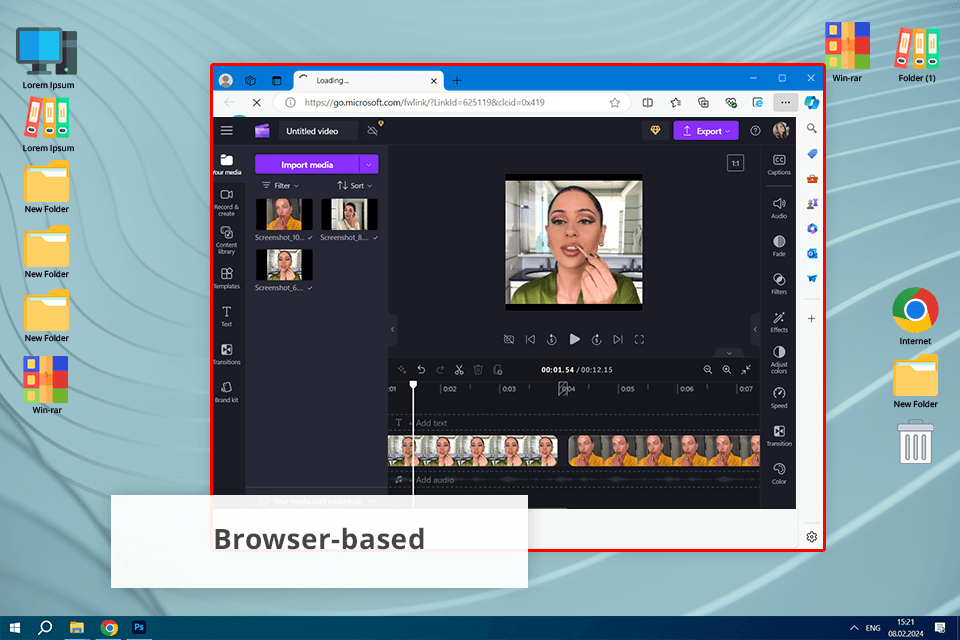Click the Redo icon above the timeline
Image resolution: width=960 pixels, height=640 pixels.
(440, 369)
